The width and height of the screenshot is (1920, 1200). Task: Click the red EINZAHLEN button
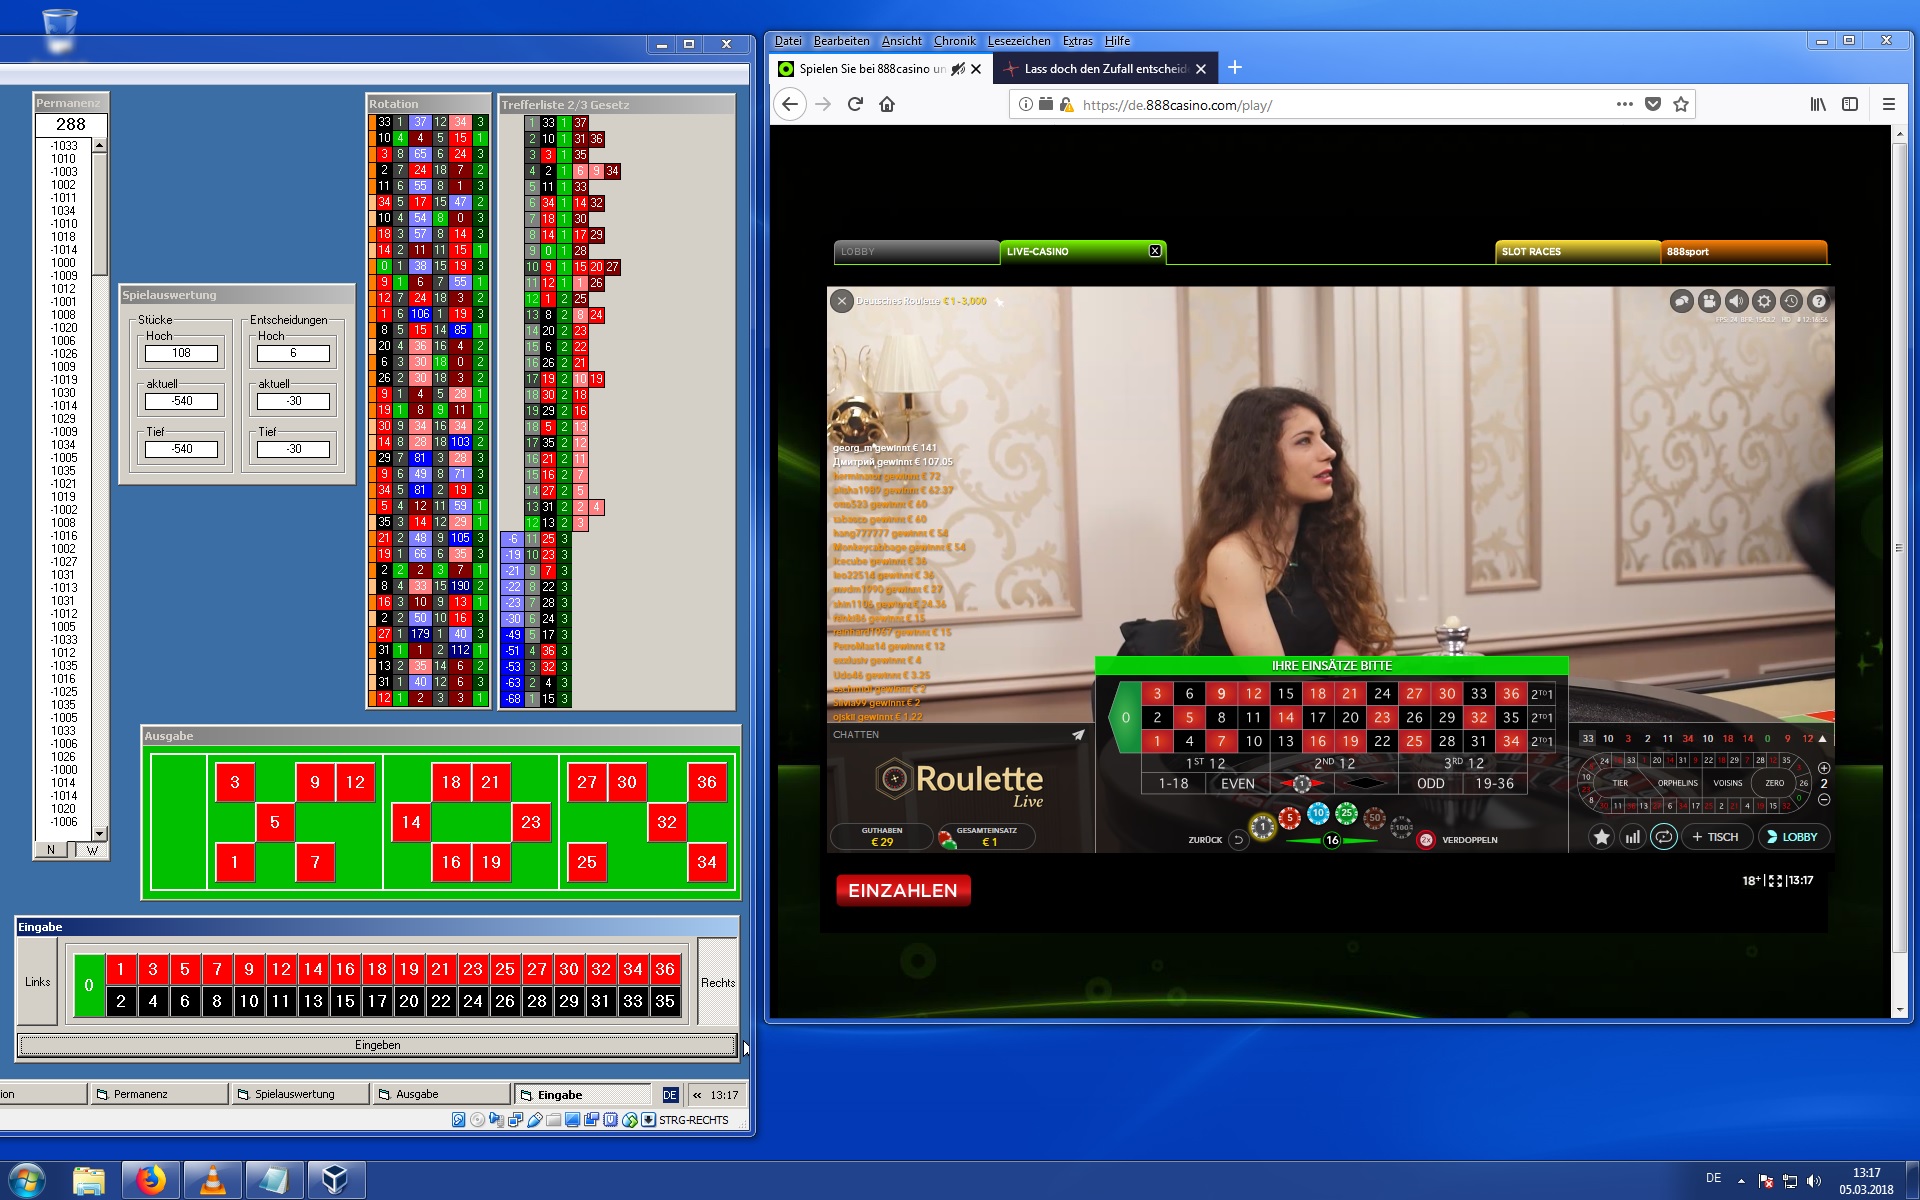(902, 890)
